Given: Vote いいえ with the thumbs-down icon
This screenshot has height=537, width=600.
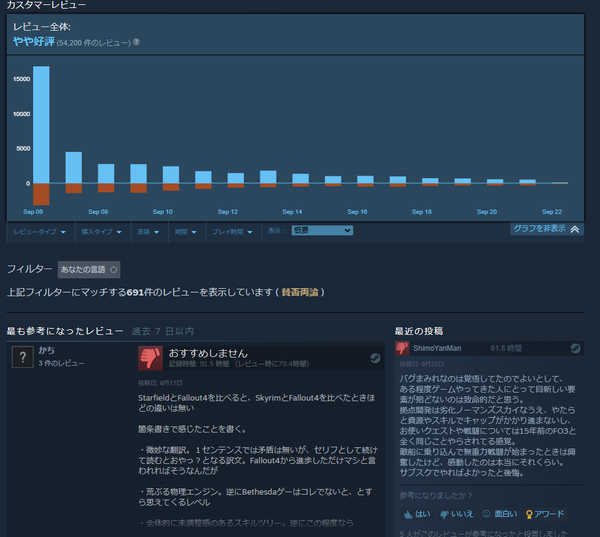Looking at the screenshot, I should click(457, 514).
